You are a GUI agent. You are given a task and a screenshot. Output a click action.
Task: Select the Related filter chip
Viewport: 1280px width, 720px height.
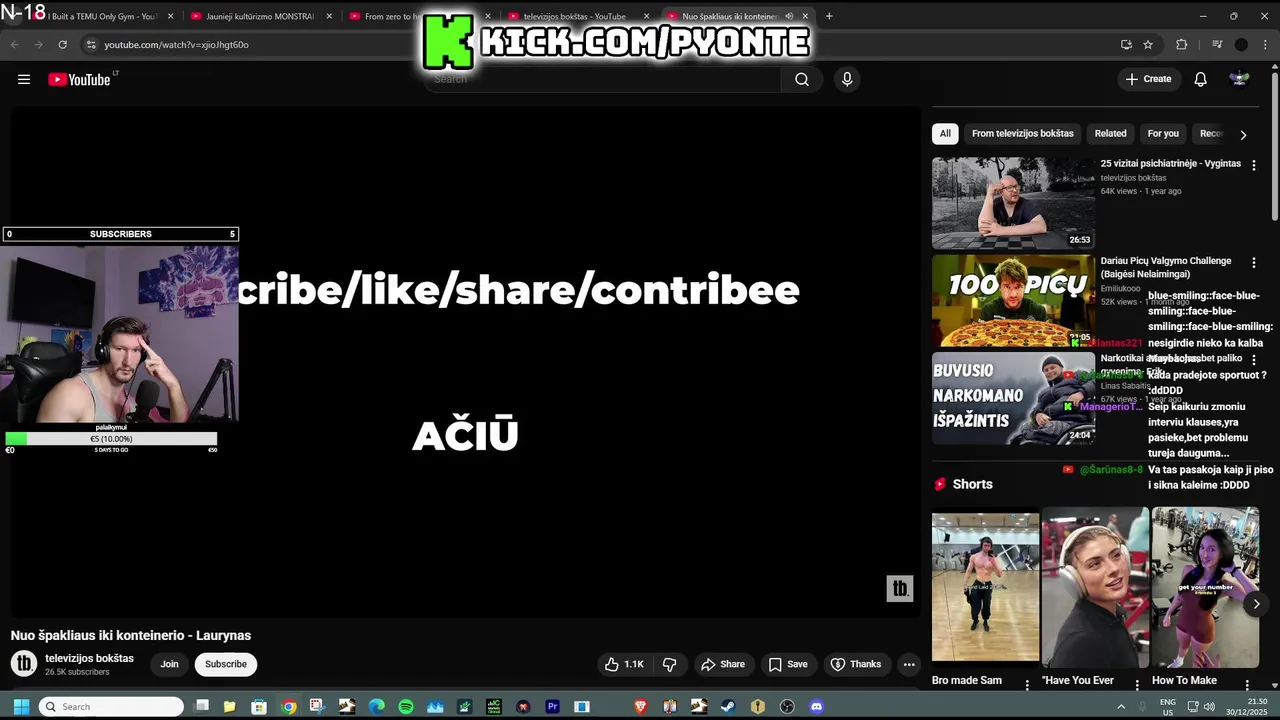tap(1110, 133)
